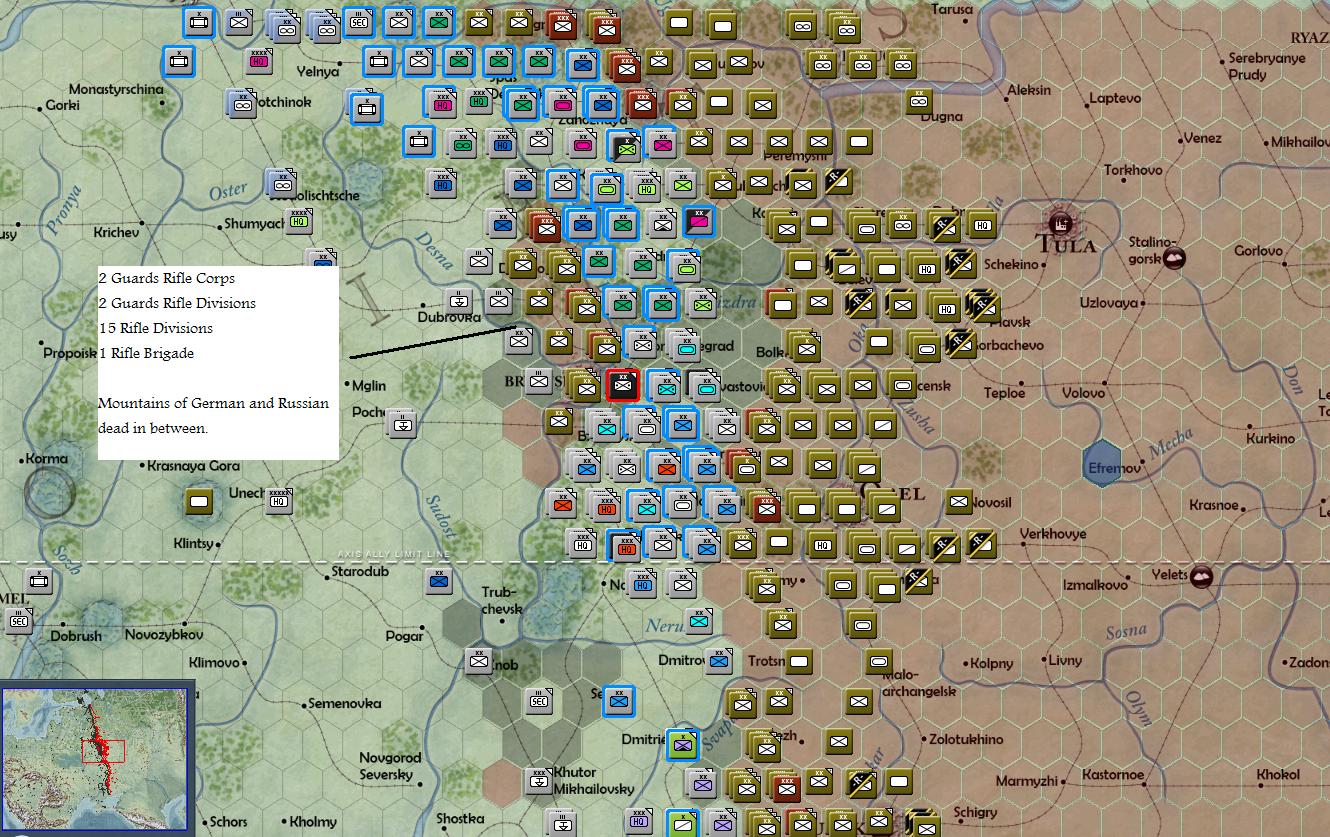
Task: Select the grey counter at Pochep
Action: (x=402, y=423)
